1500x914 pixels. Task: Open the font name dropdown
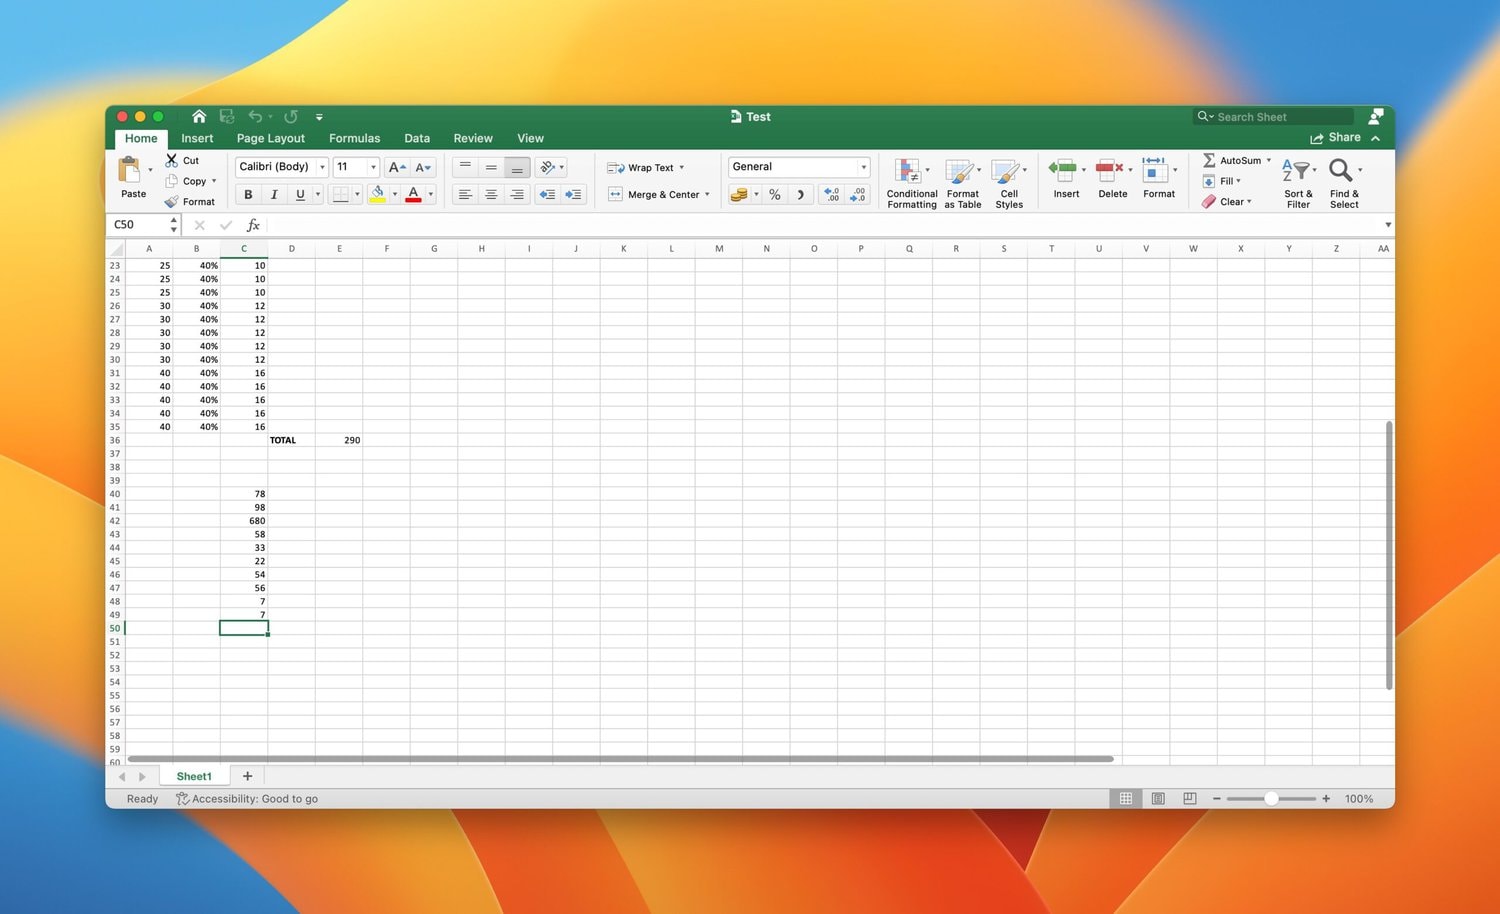pos(320,166)
